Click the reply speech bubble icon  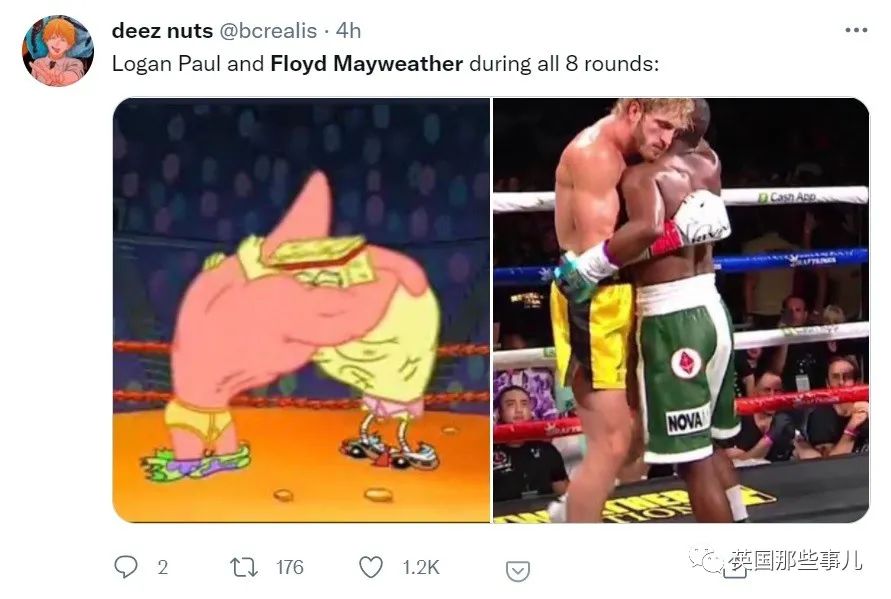pyautogui.click(x=126, y=567)
